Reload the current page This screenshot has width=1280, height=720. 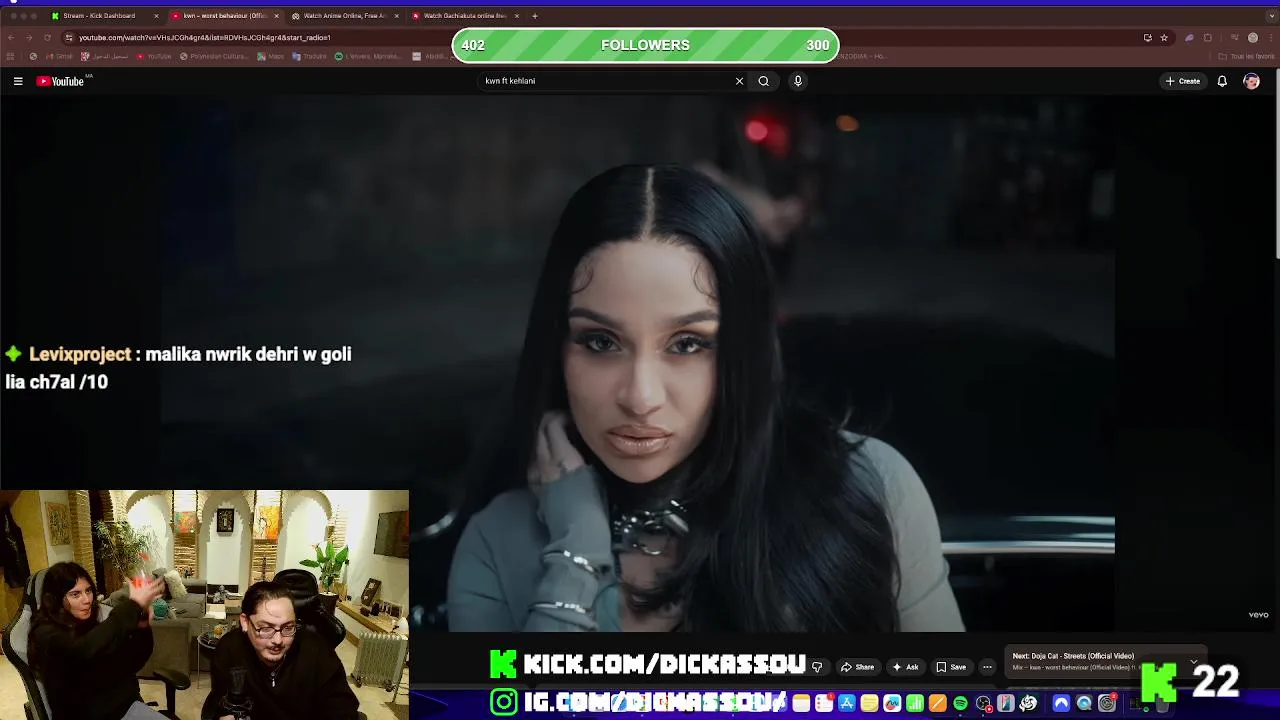click(x=47, y=38)
